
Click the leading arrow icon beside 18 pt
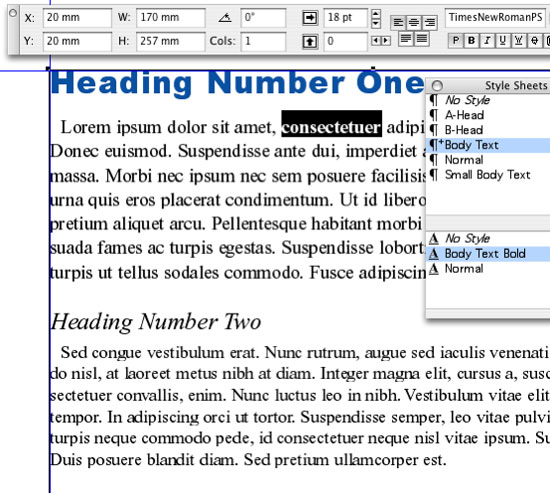point(310,18)
